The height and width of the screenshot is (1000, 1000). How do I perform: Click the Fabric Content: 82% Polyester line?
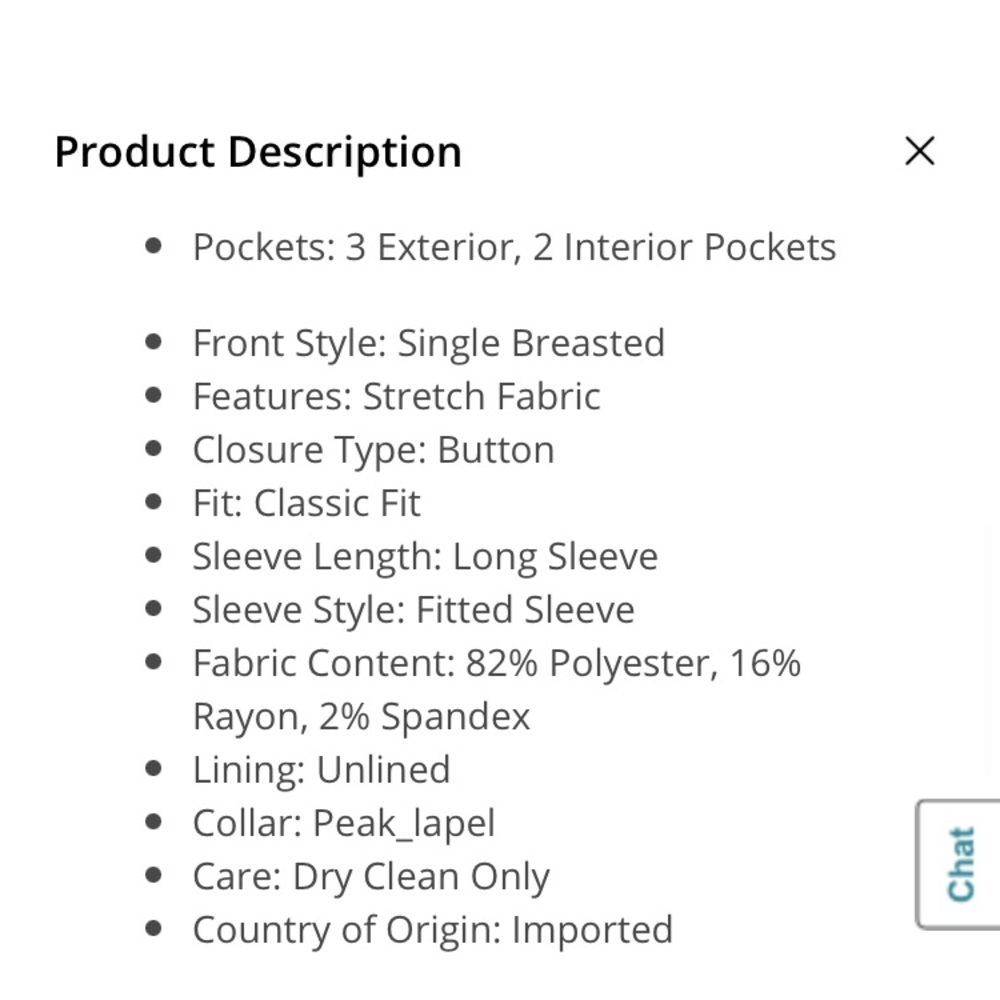click(496, 663)
